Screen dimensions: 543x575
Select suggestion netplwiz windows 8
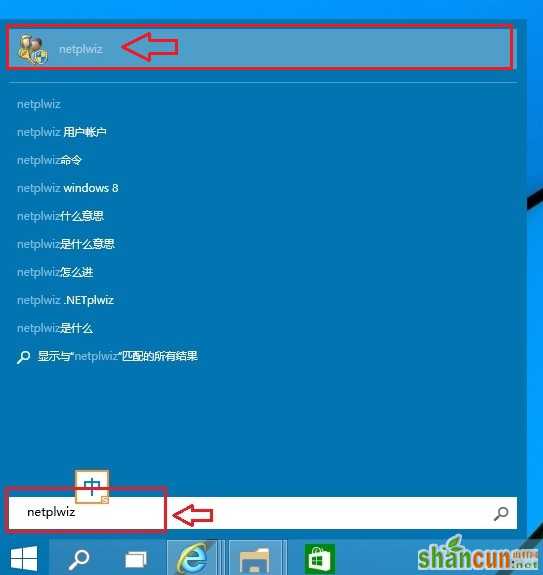[x=68, y=188]
